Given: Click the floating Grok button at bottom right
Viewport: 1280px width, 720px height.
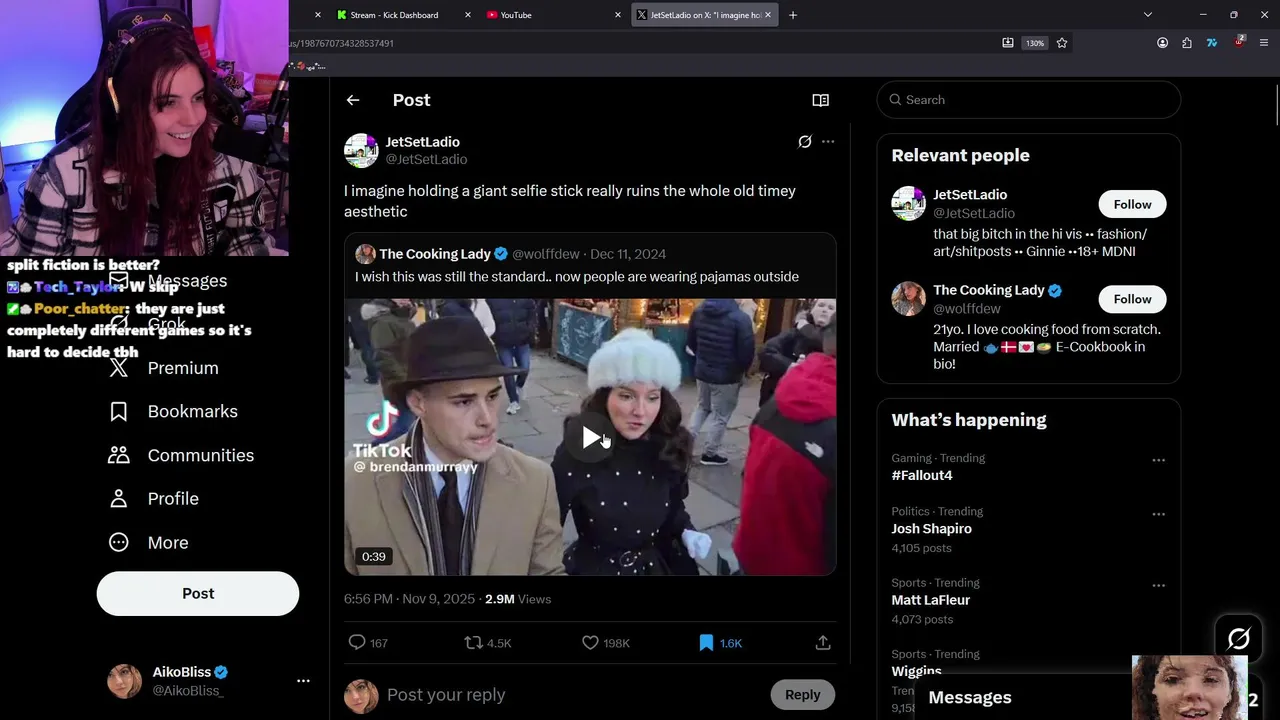Looking at the screenshot, I should [x=1238, y=638].
